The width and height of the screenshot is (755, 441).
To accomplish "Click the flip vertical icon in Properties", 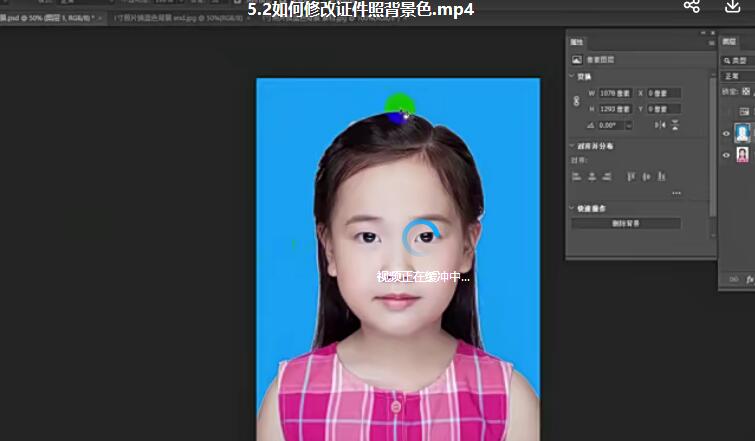I will (675, 125).
